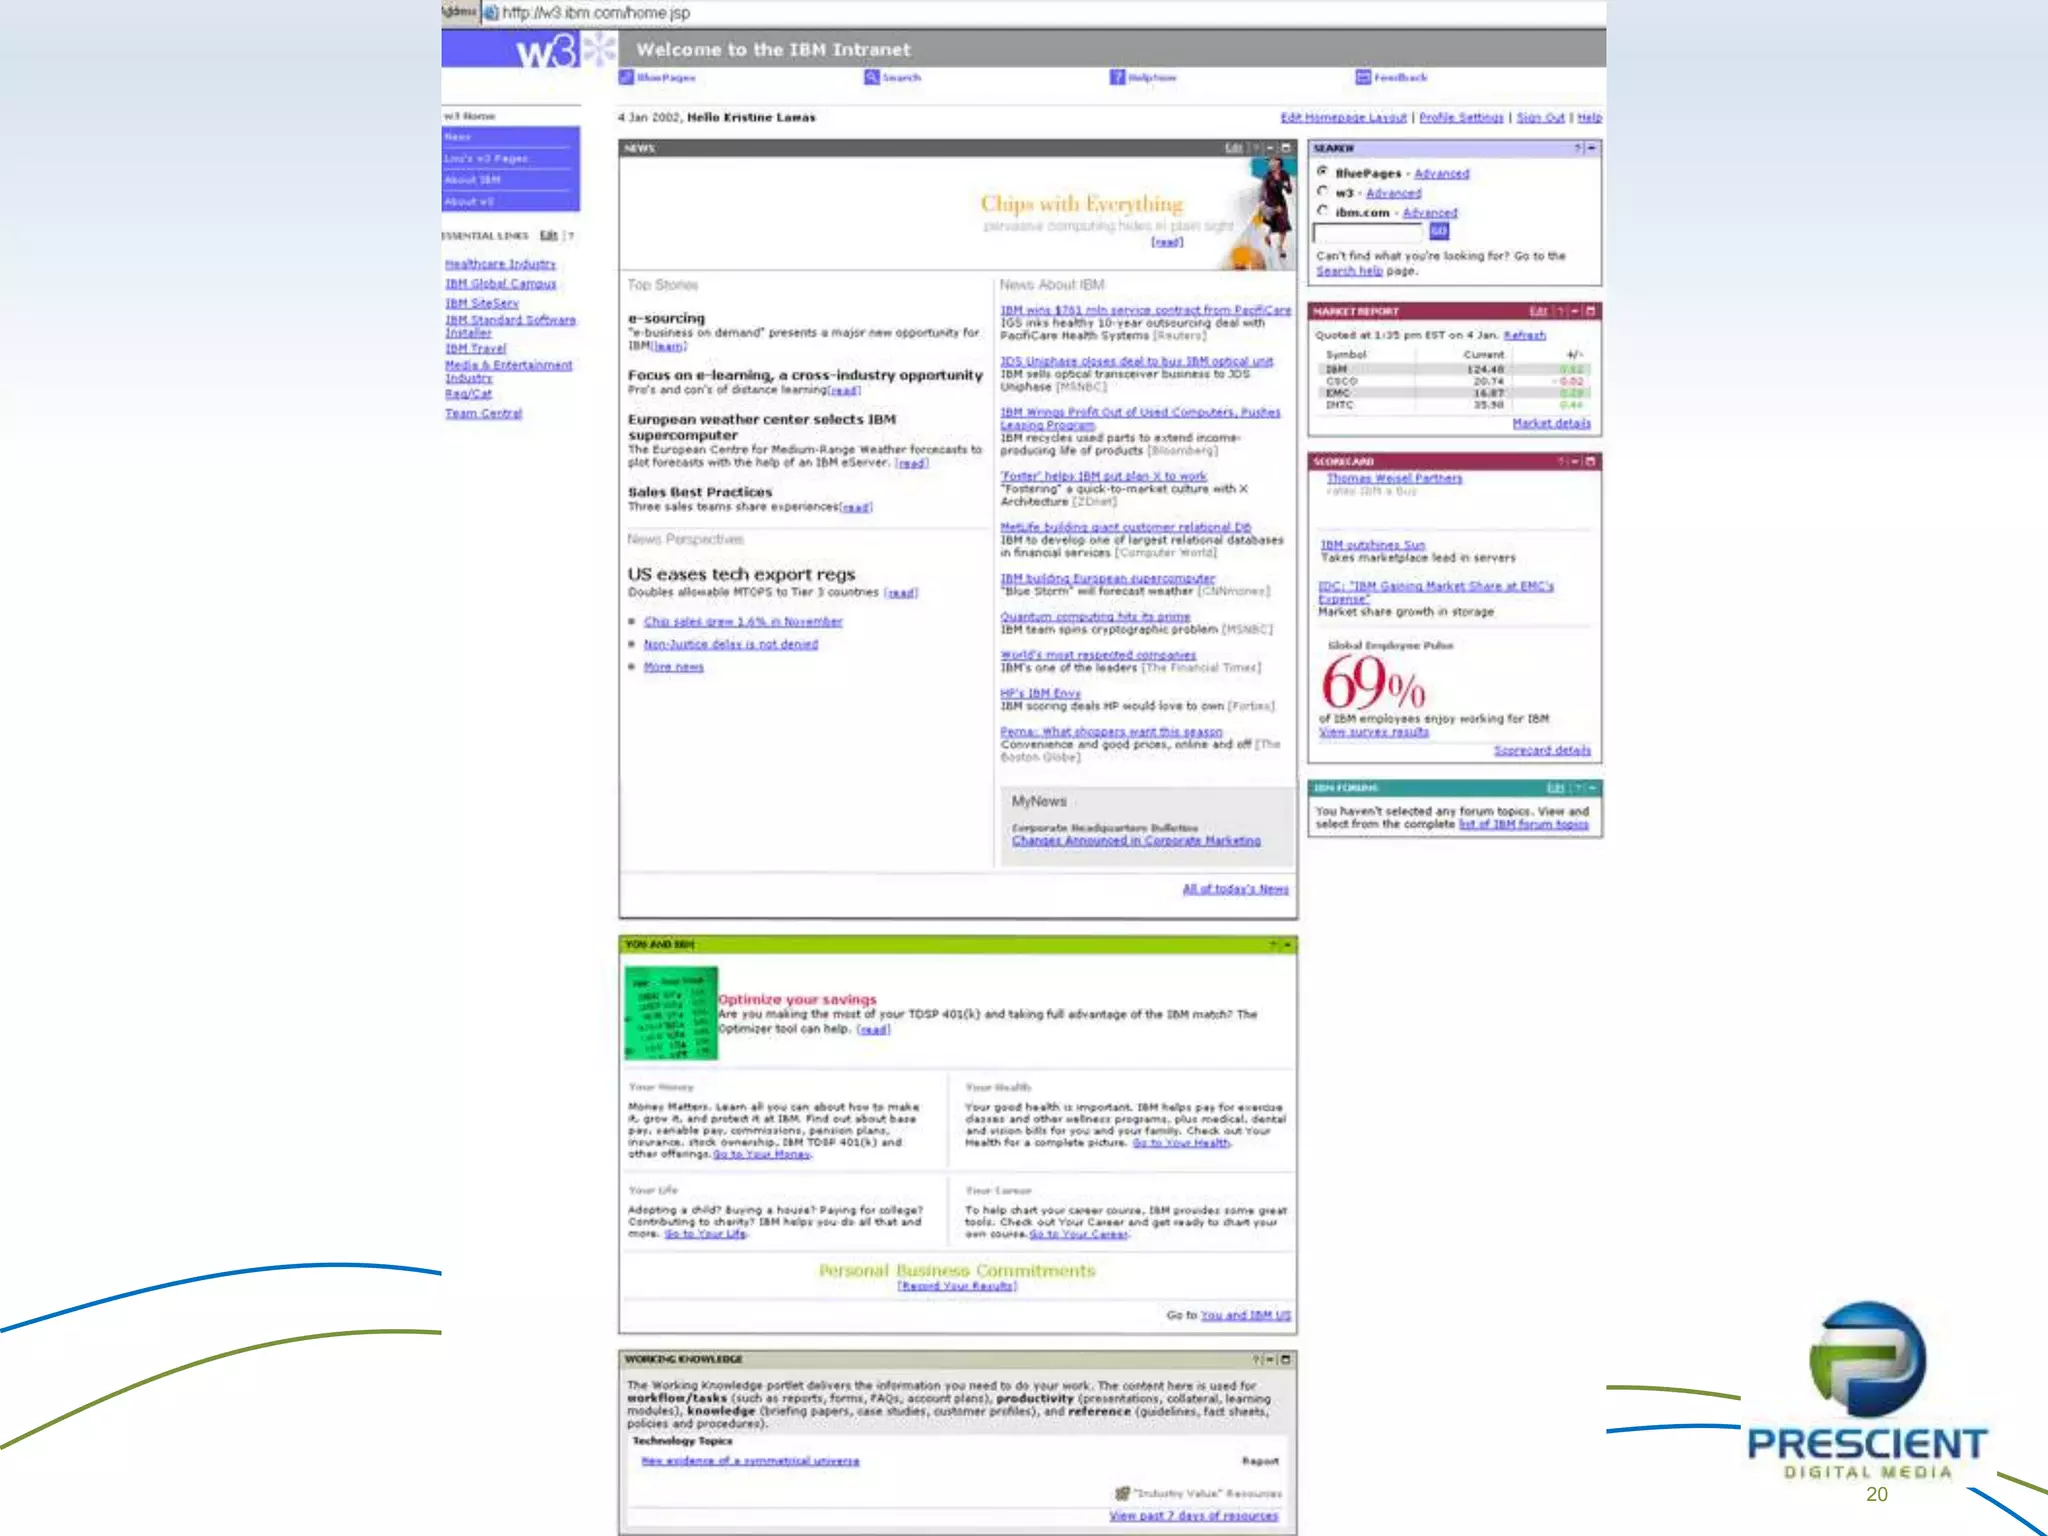Viewport: 2048px width, 1536px height.
Task: Collapse the Search portlet with minus button
Action: pyautogui.click(x=1591, y=148)
